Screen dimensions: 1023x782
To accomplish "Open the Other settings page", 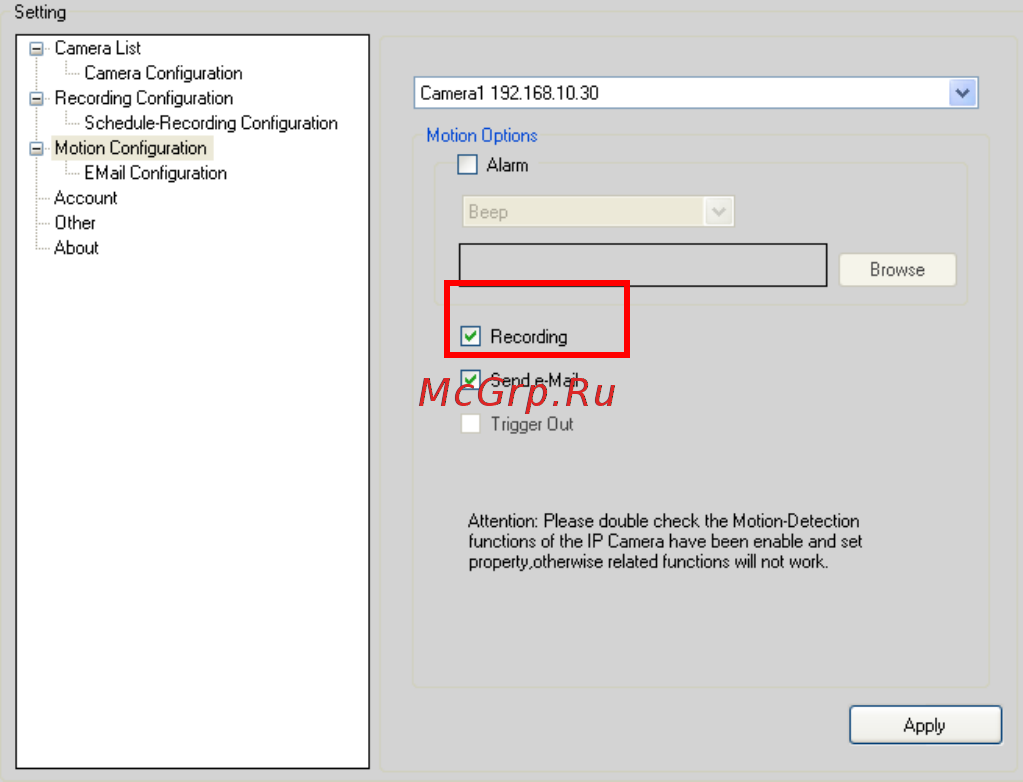I will pos(75,223).
